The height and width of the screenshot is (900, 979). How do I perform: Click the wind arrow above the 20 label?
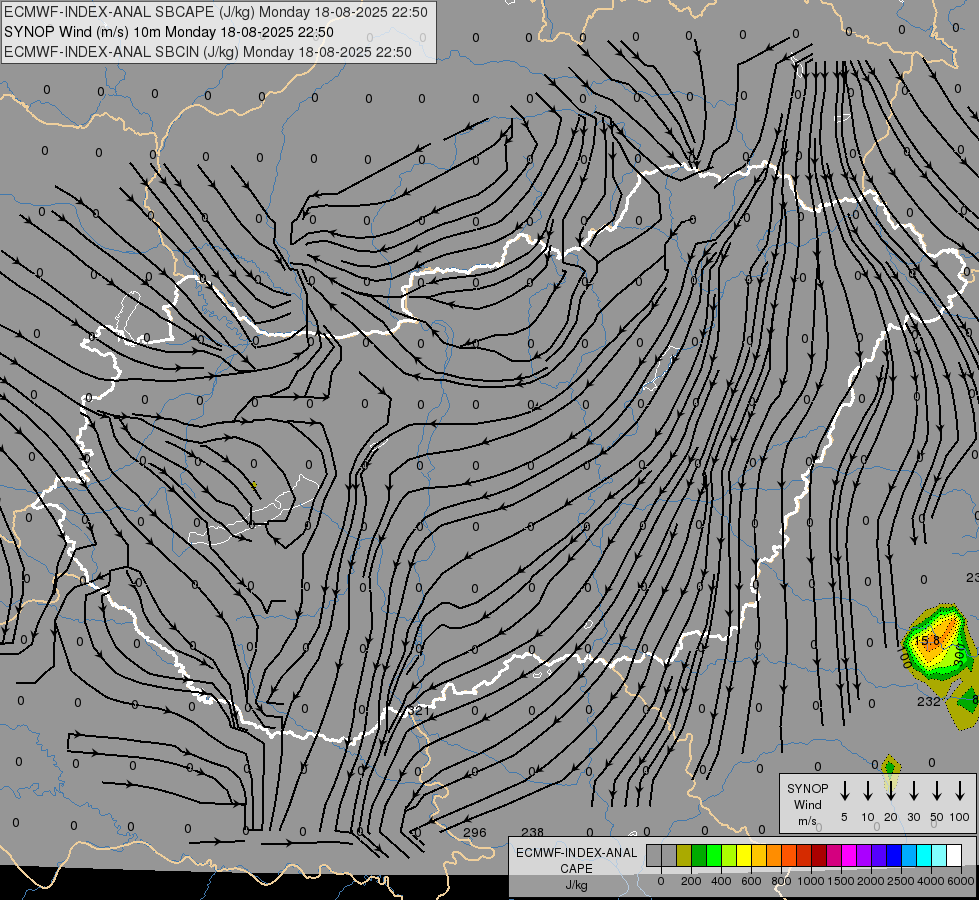click(890, 791)
